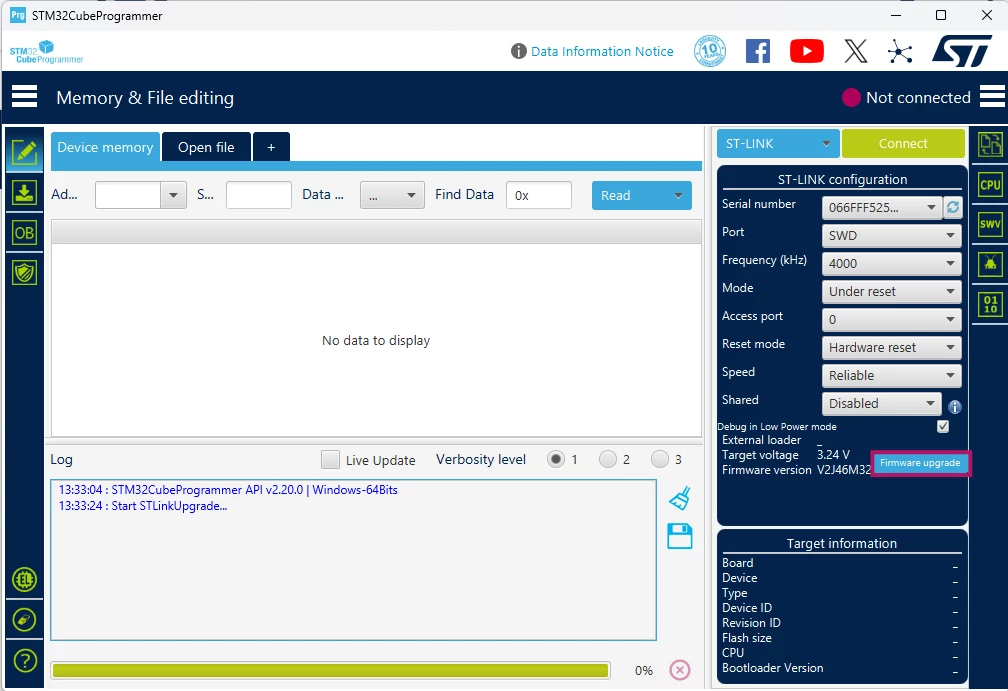Open the Memory & File editing pencil icon
Screen dimensions: 1008x691
(24, 152)
